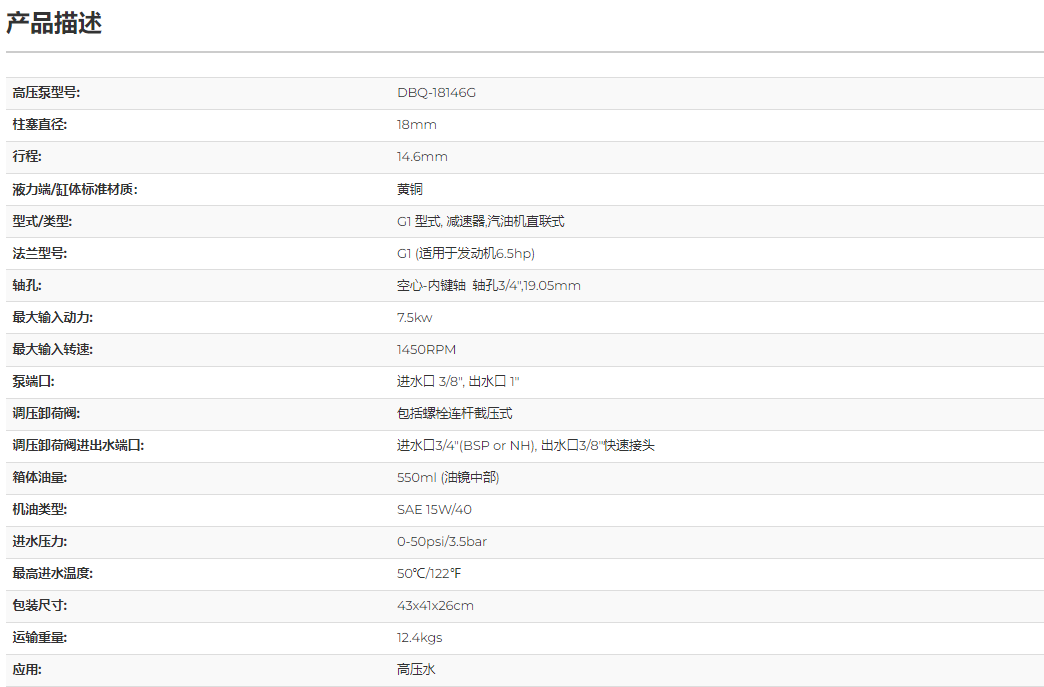
Task: Click the 产品描述 heading
Action: [x=54, y=24]
